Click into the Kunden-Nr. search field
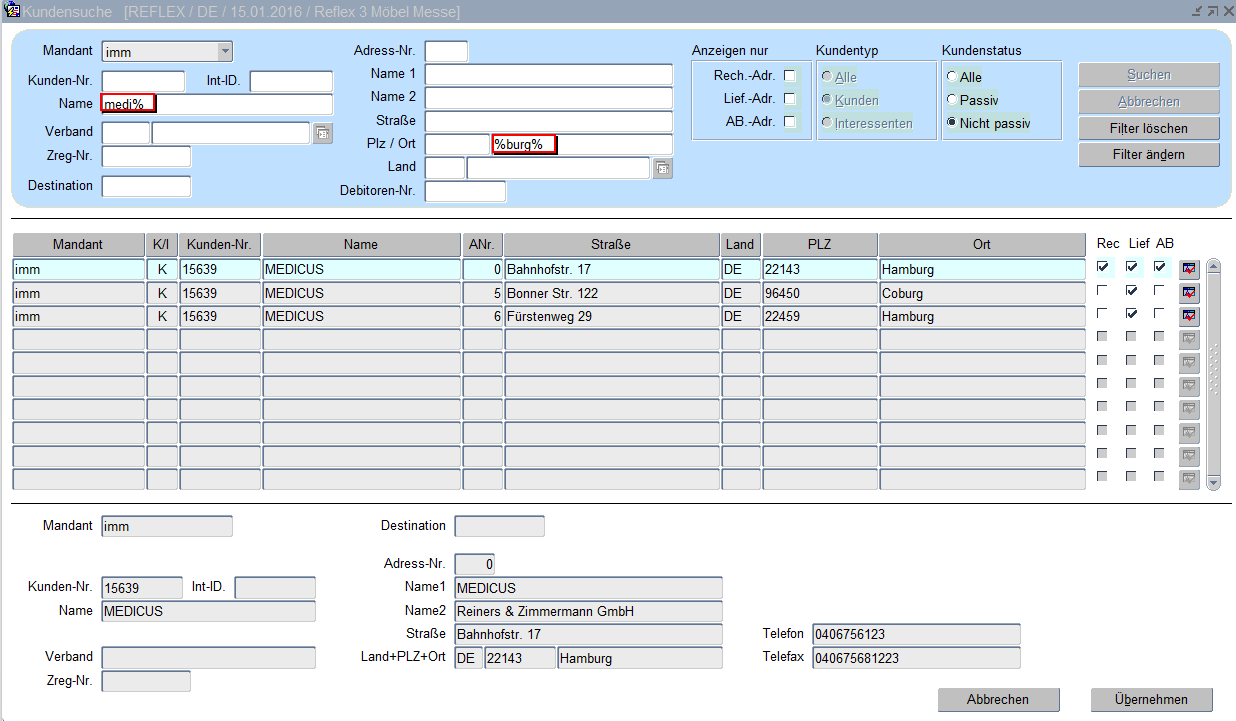1236x721 pixels. tap(143, 82)
